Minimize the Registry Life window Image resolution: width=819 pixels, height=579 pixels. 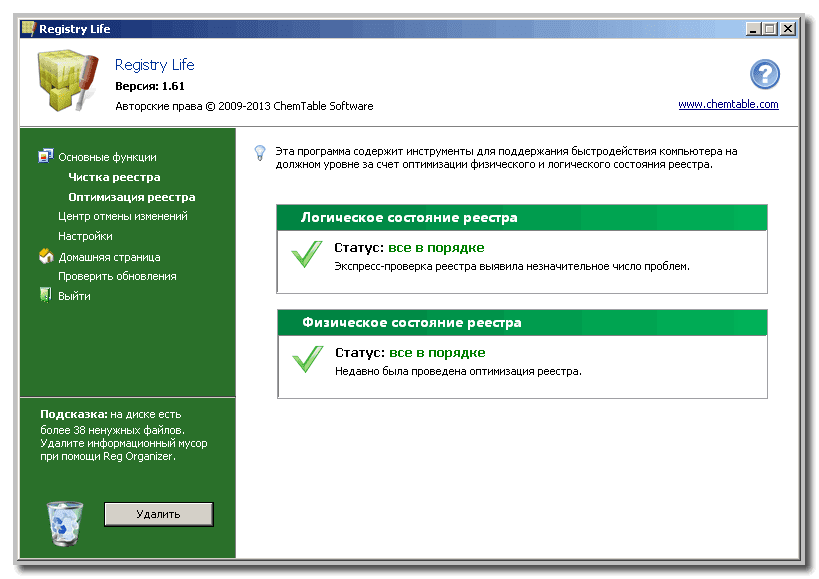click(x=753, y=29)
